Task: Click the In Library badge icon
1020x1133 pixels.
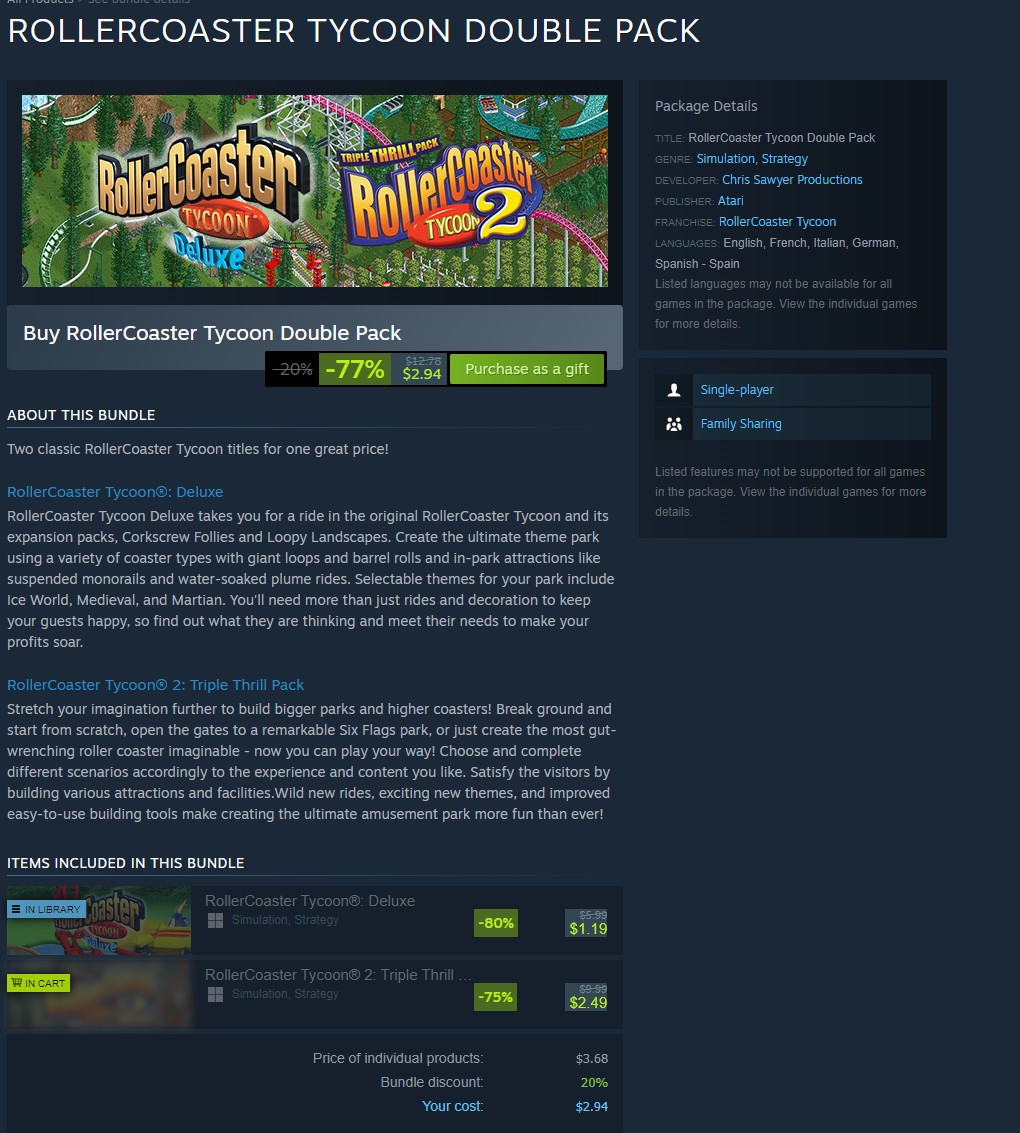Action: tap(17, 909)
